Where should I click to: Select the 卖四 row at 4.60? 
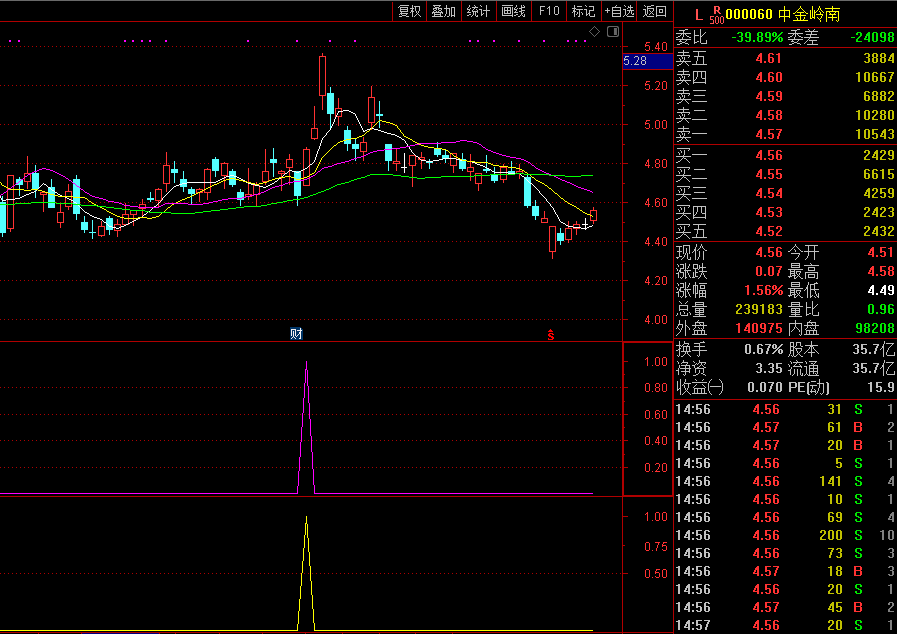[x=785, y=77]
